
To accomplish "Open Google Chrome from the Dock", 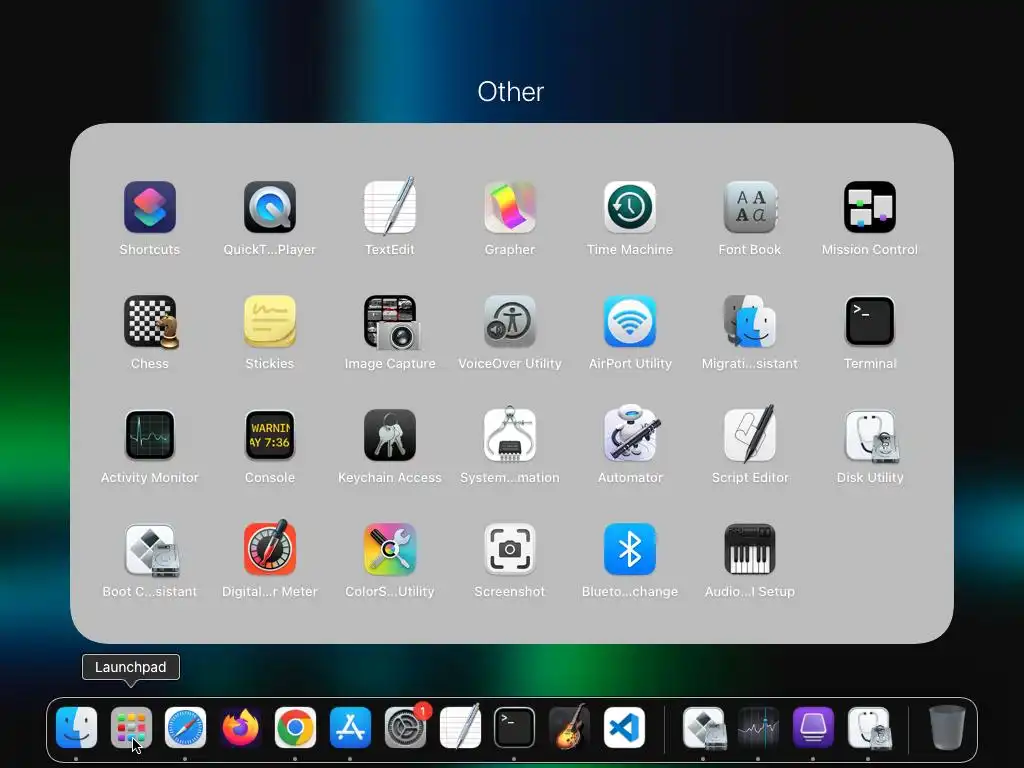I will click(x=295, y=728).
